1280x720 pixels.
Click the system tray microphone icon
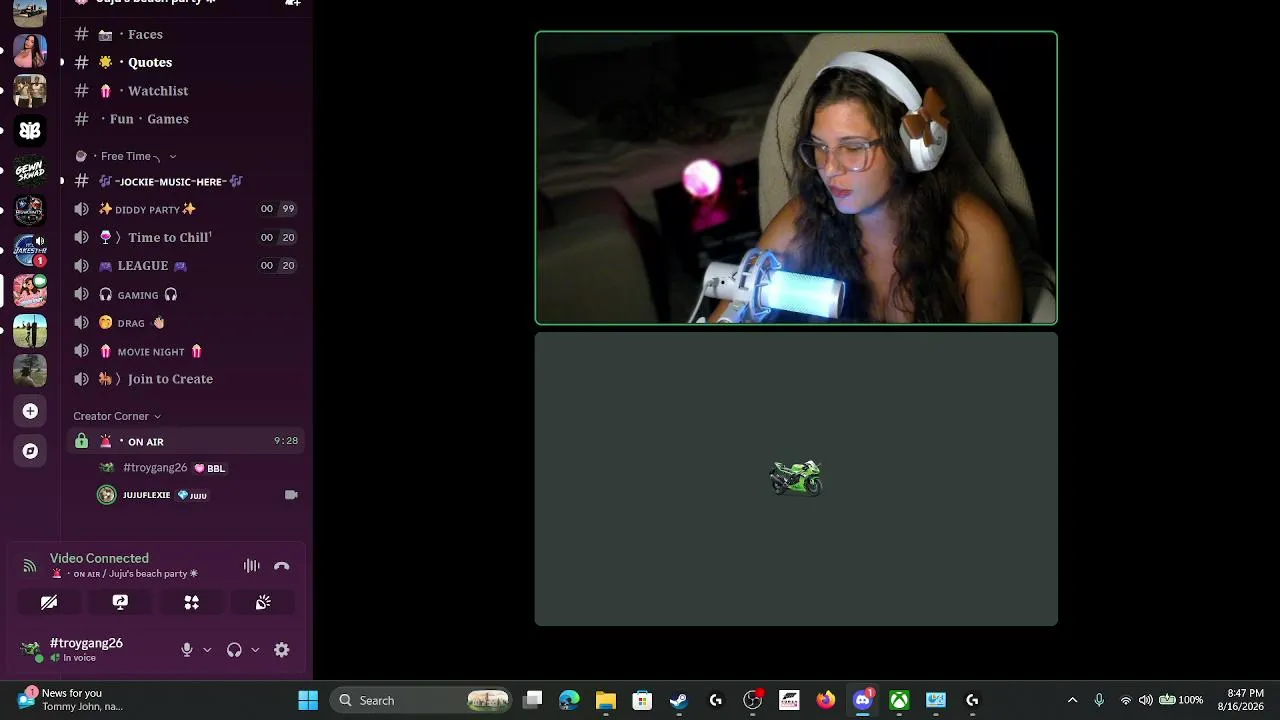coord(1099,700)
